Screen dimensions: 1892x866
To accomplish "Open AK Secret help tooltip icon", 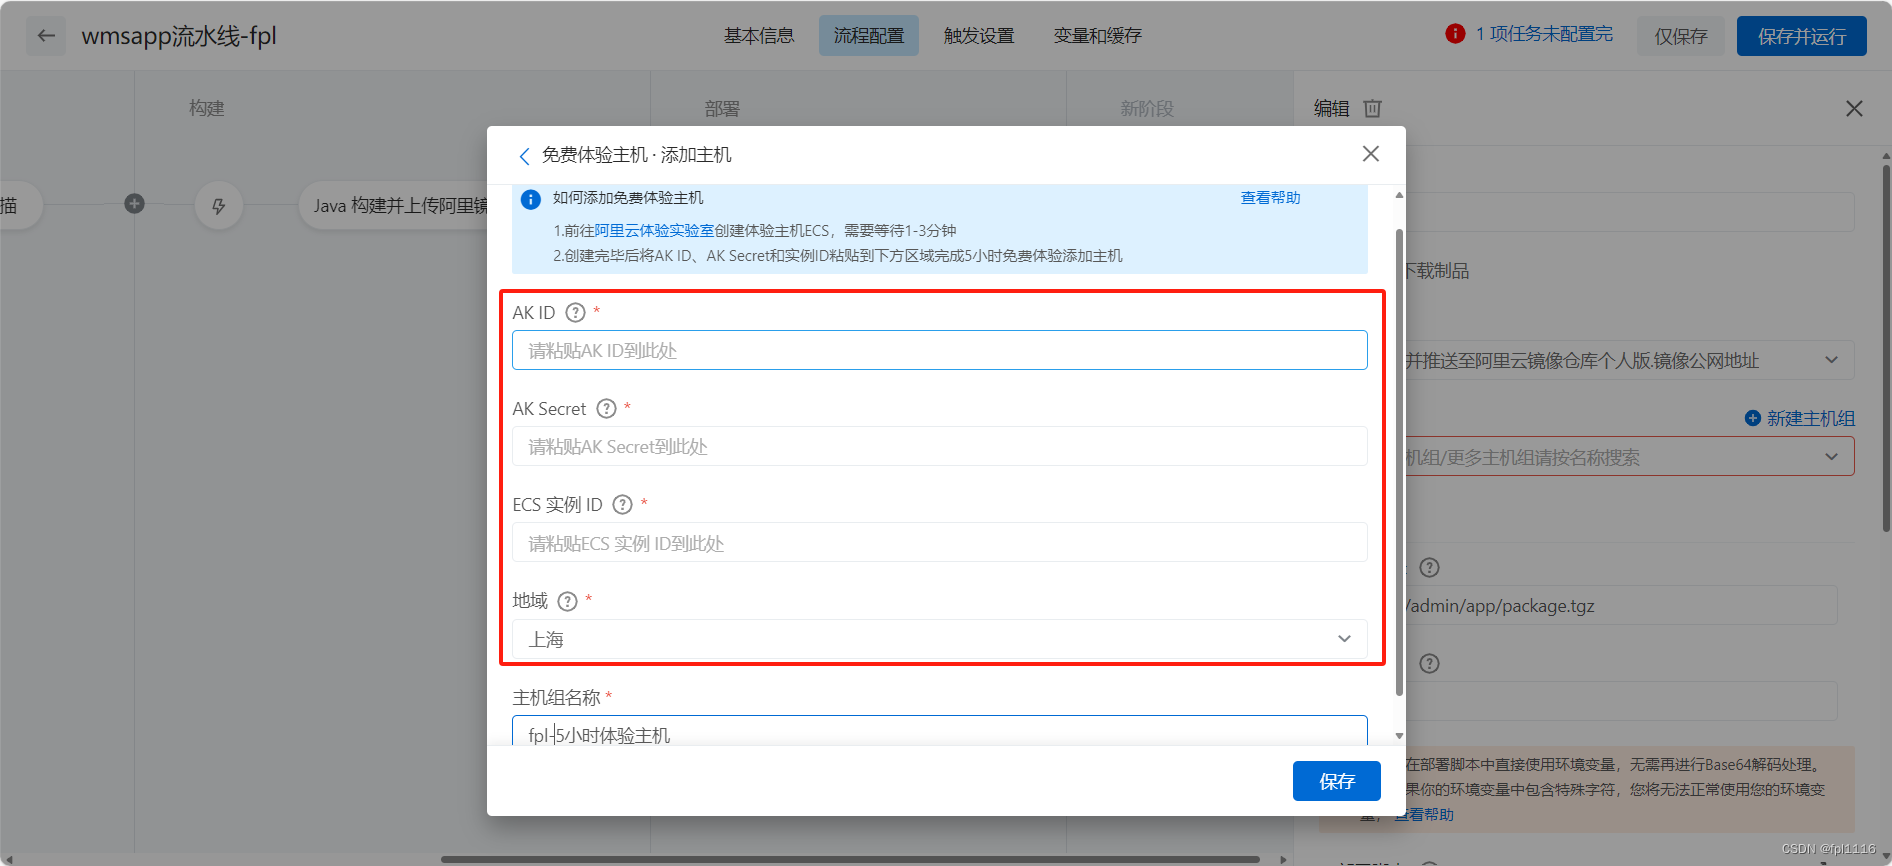I will 606,408.
